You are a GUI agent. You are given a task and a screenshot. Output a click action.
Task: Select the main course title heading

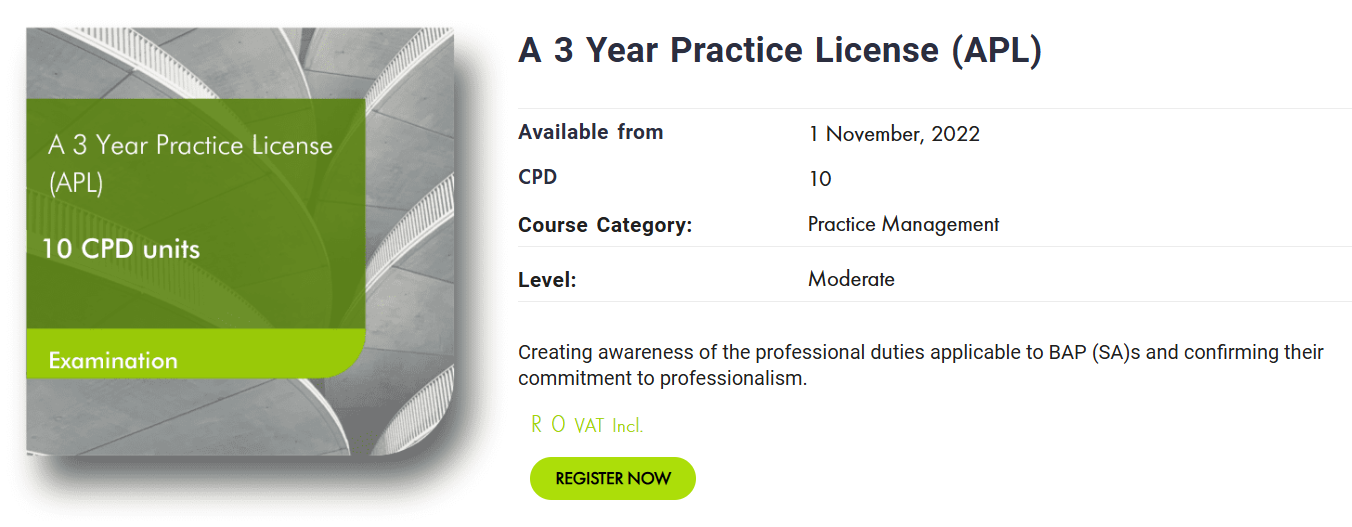coord(780,51)
